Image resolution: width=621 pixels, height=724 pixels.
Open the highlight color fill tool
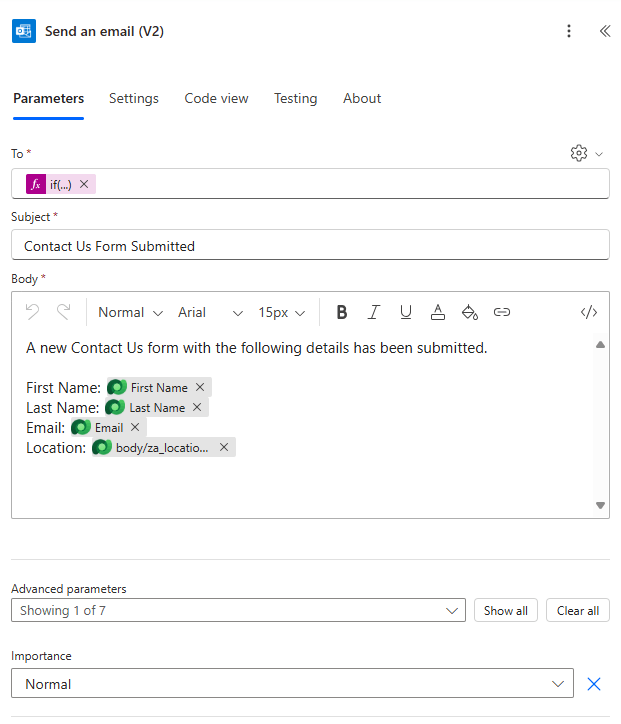point(470,312)
